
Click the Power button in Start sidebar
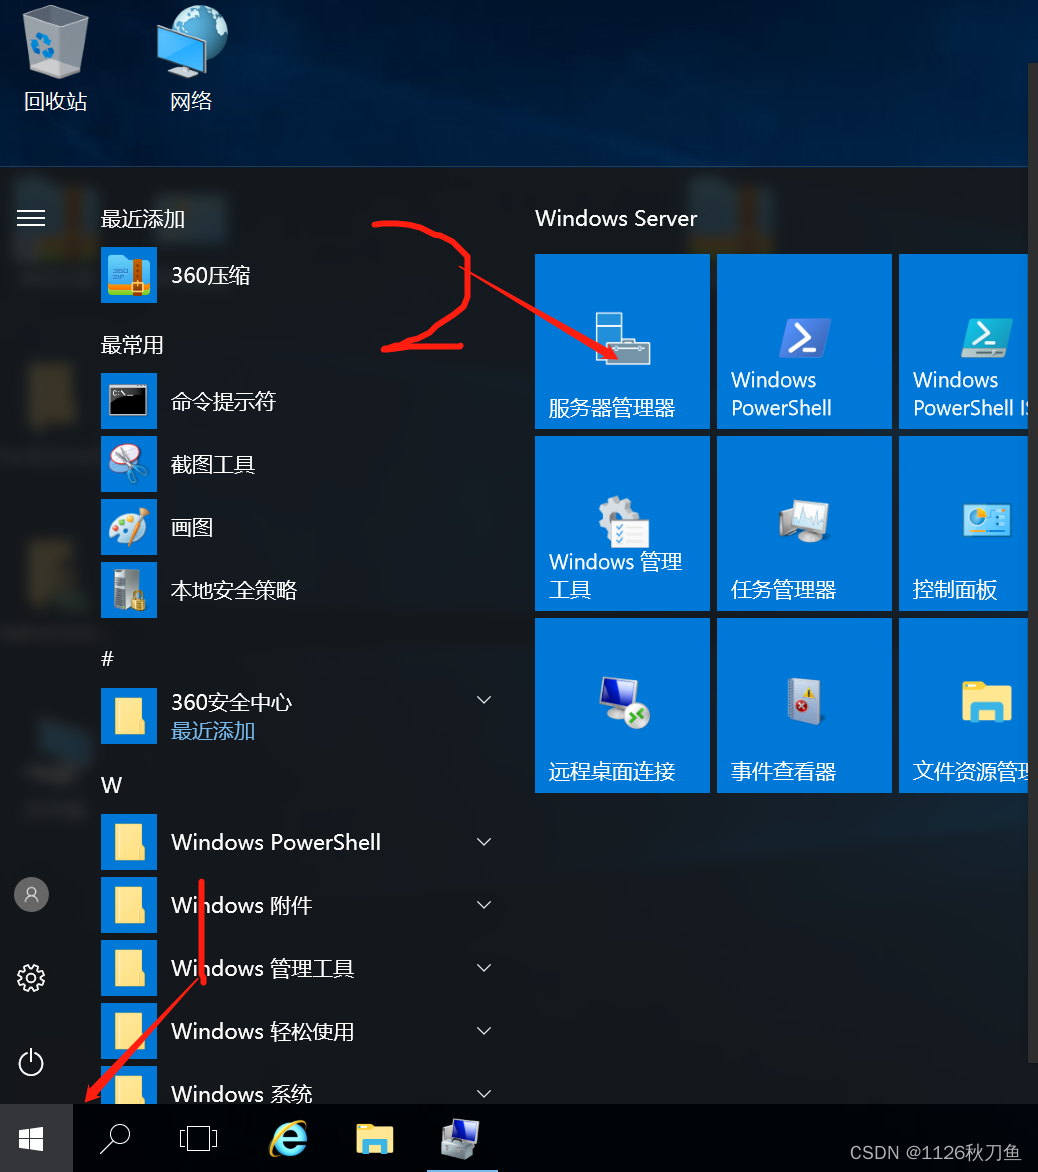tap(31, 1062)
